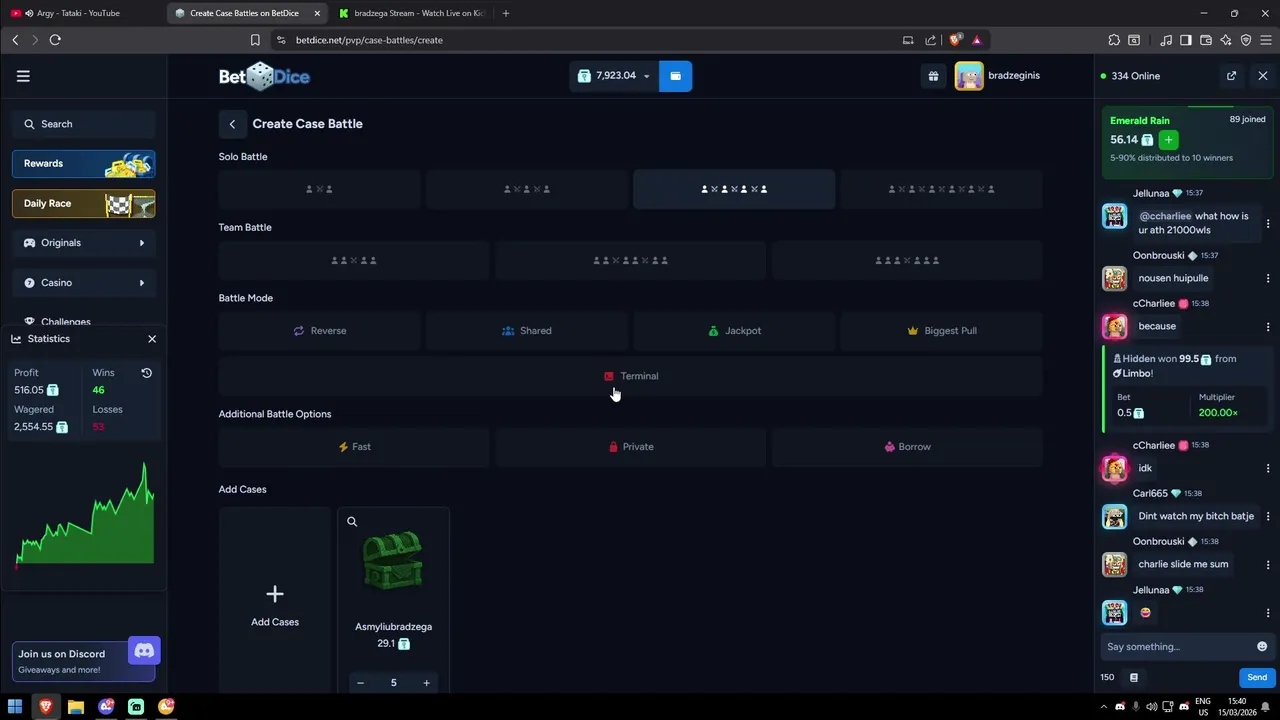The width and height of the screenshot is (1280, 720).
Task: Pop out the chat panel
Action: [x=1231, y=76]
